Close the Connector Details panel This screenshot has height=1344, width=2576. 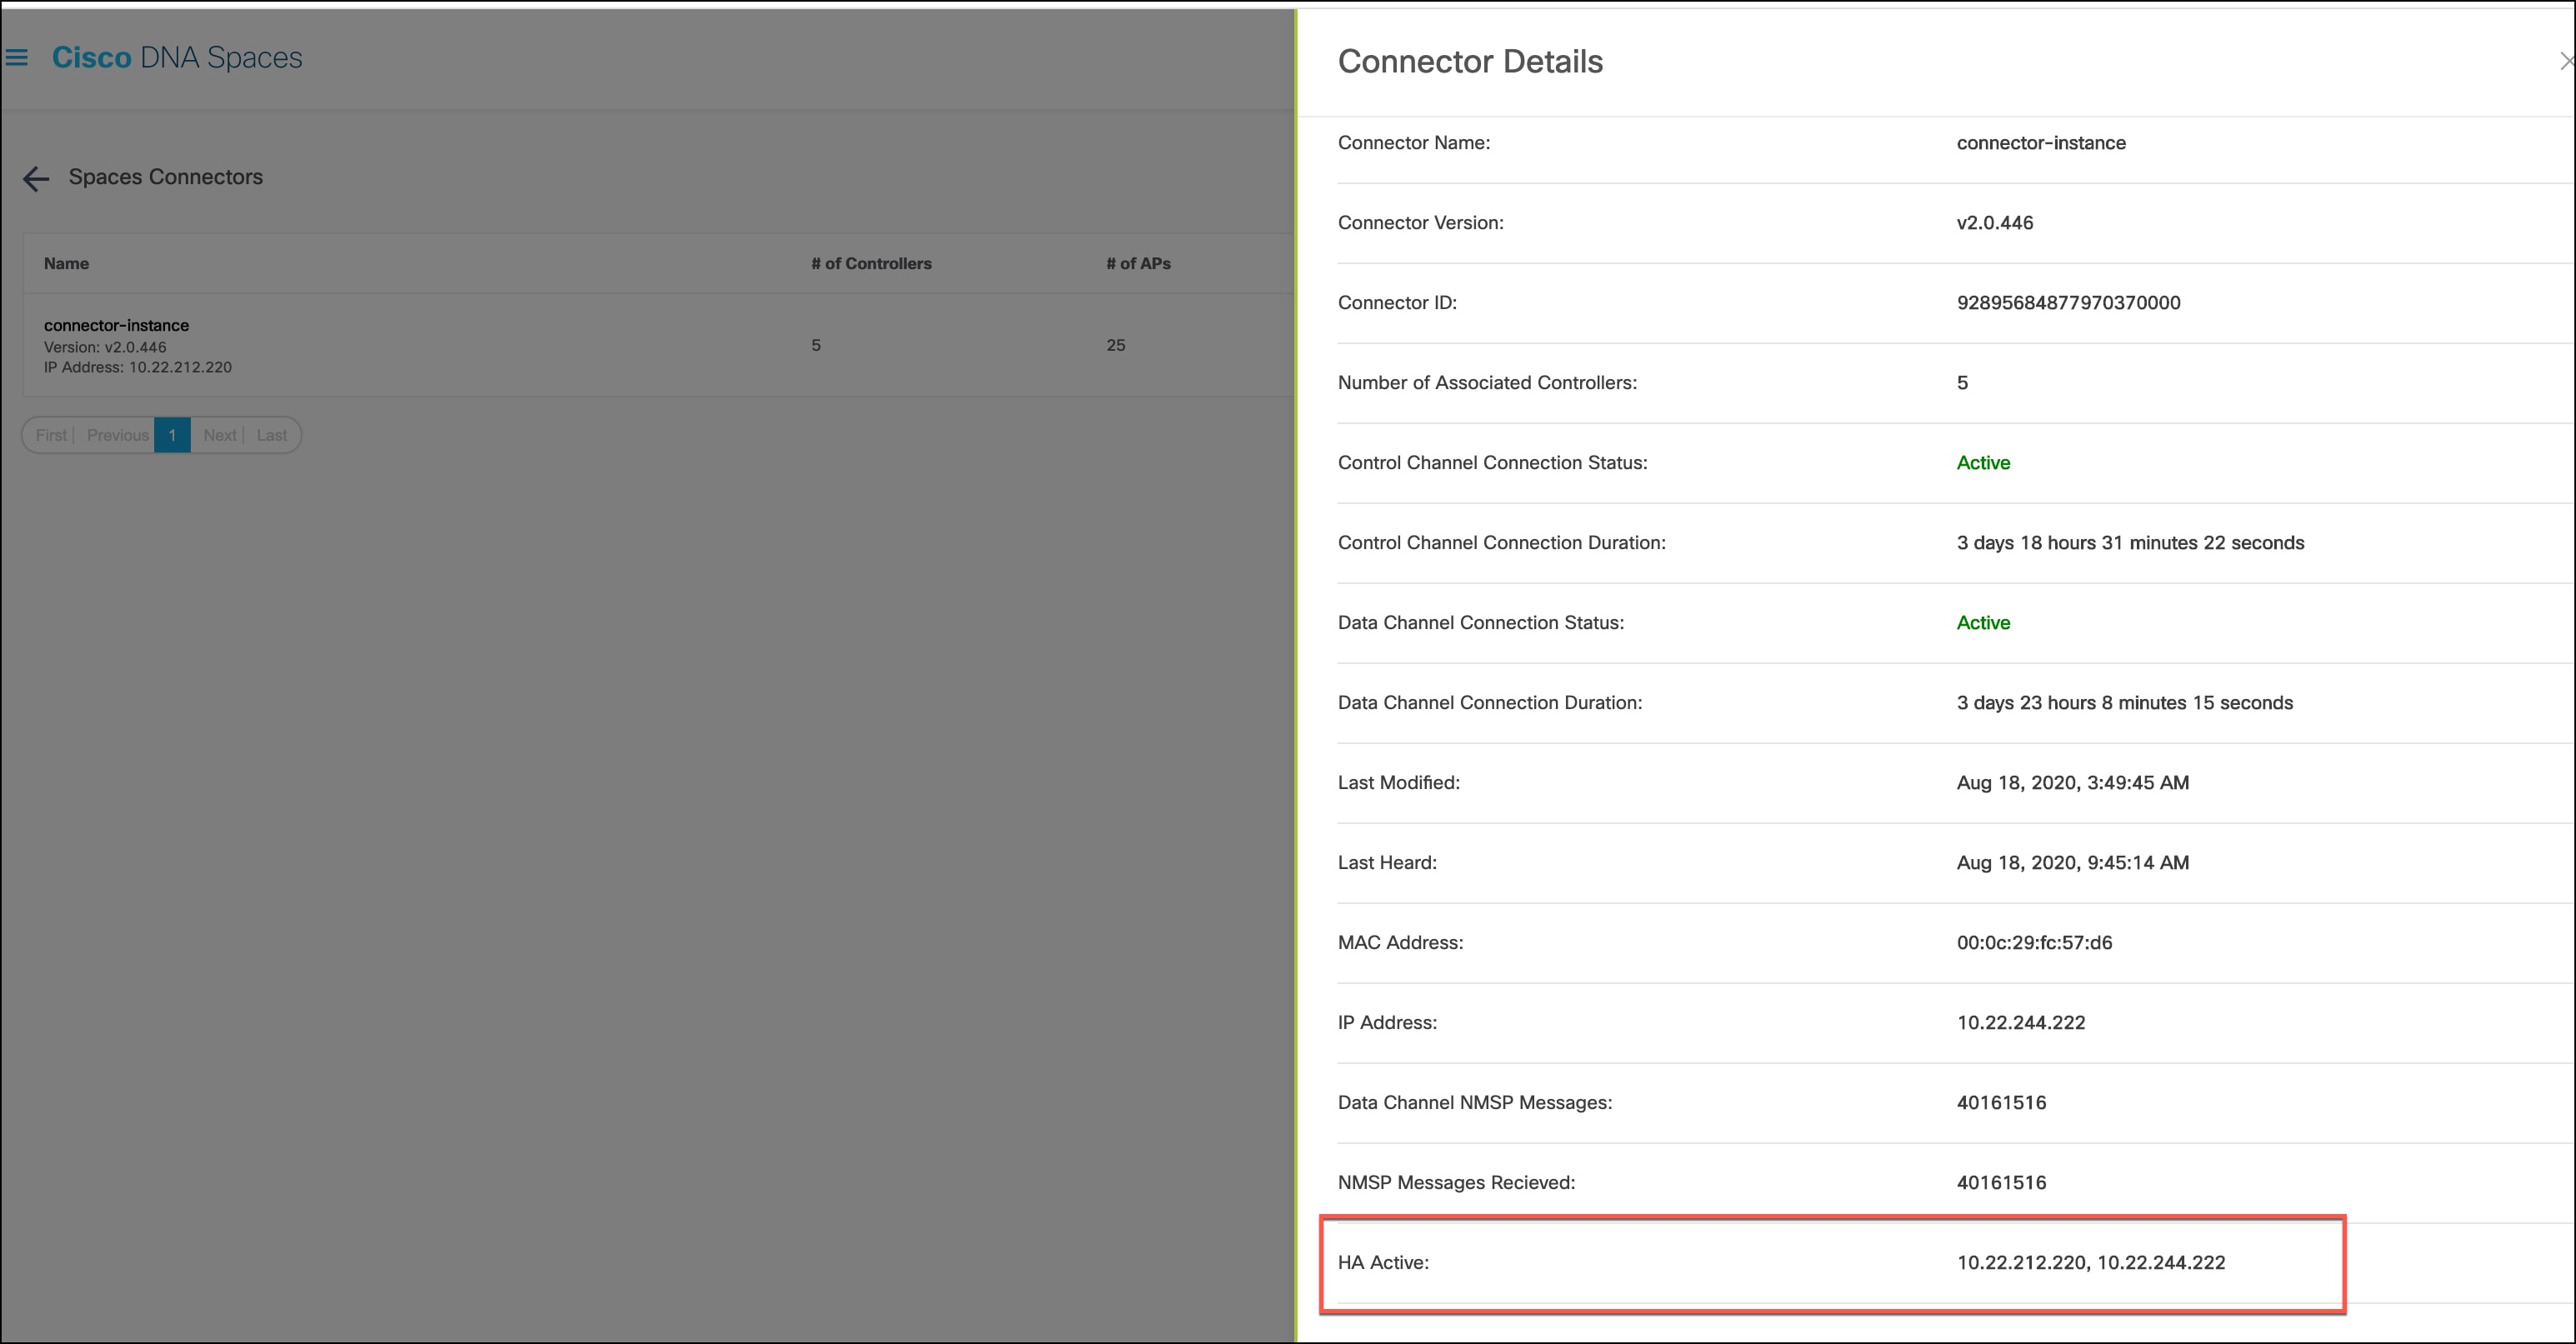(2566, 62)
